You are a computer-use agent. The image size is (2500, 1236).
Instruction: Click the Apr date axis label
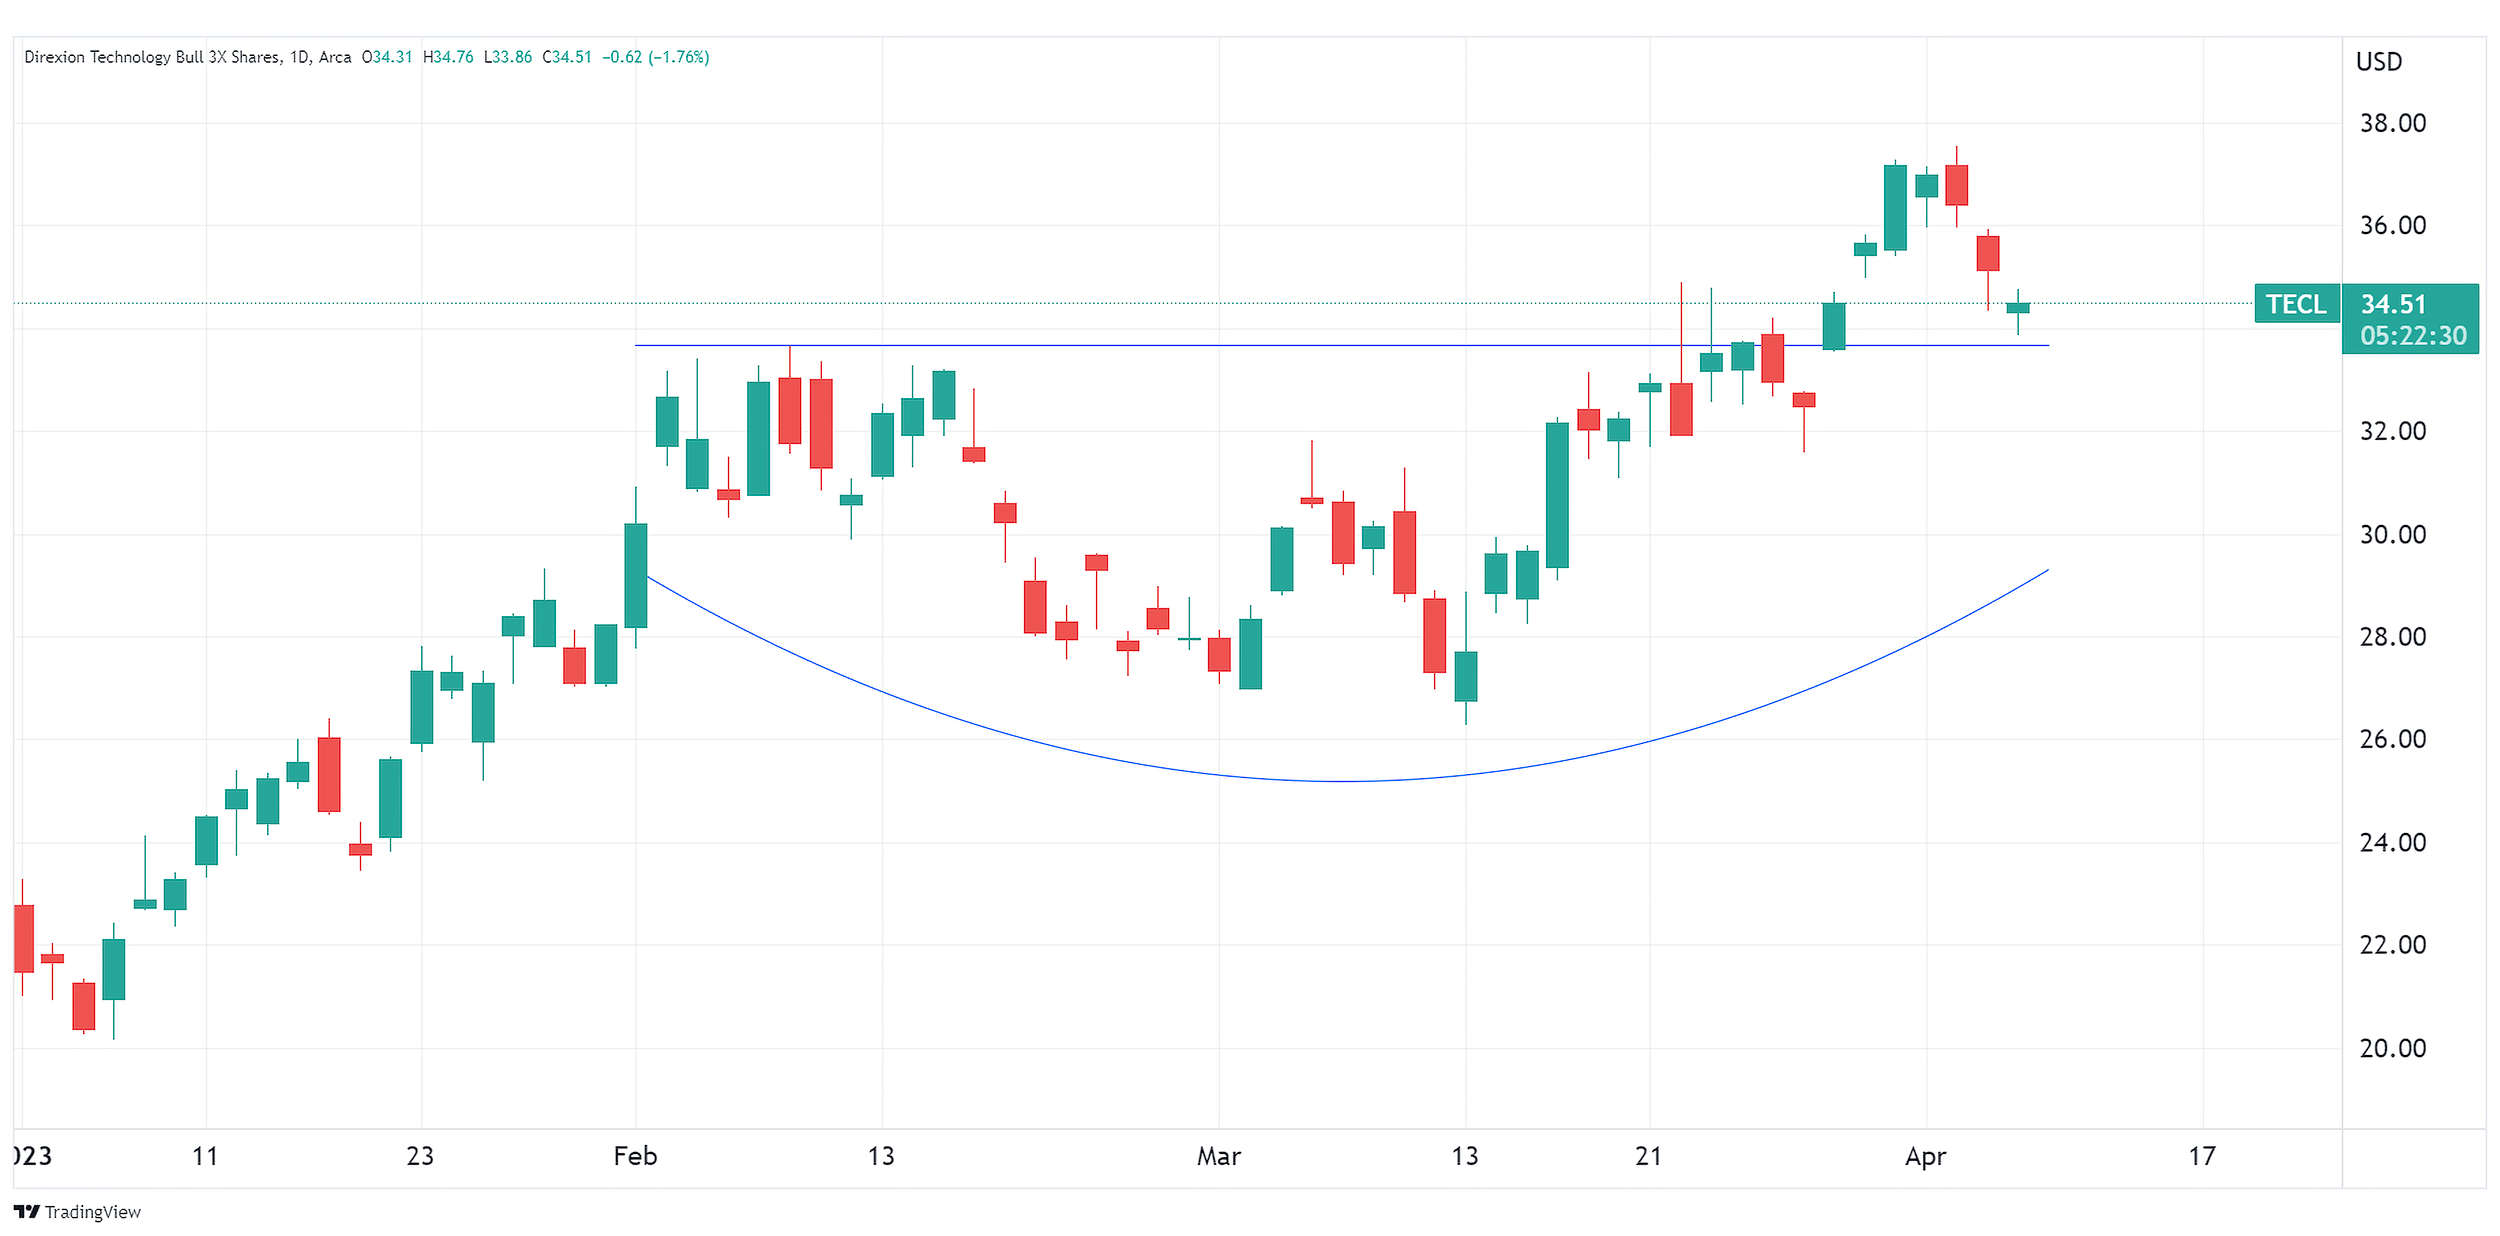point(1925,1156)
